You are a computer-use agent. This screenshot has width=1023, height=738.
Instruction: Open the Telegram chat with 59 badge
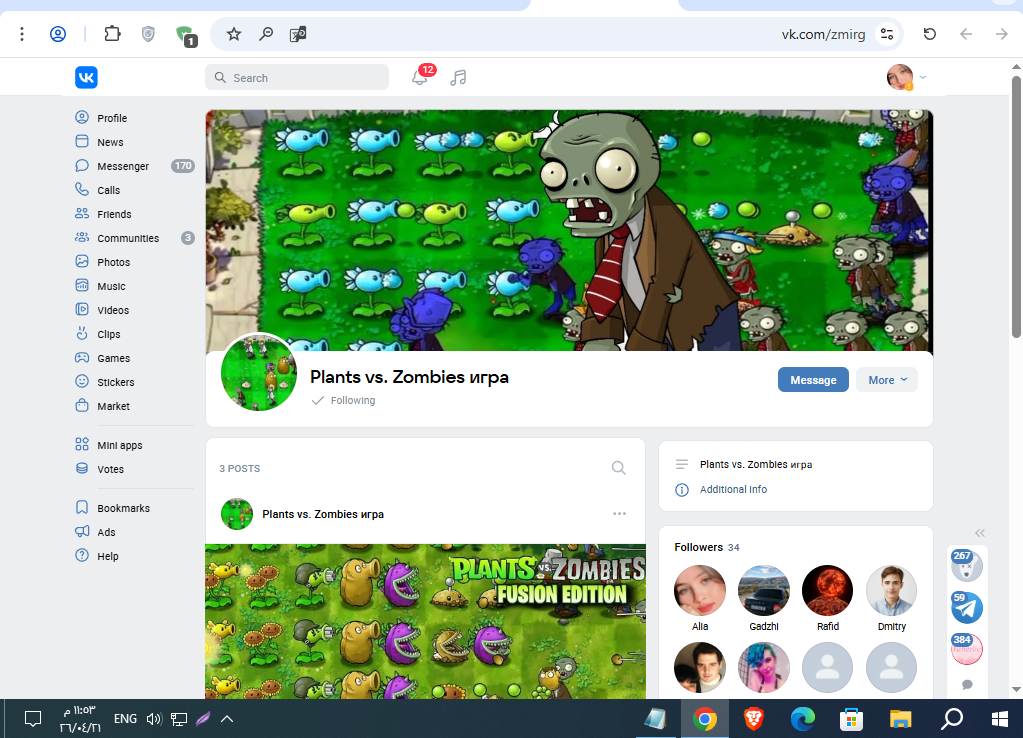pyautogui.click(x=967, y=607)
